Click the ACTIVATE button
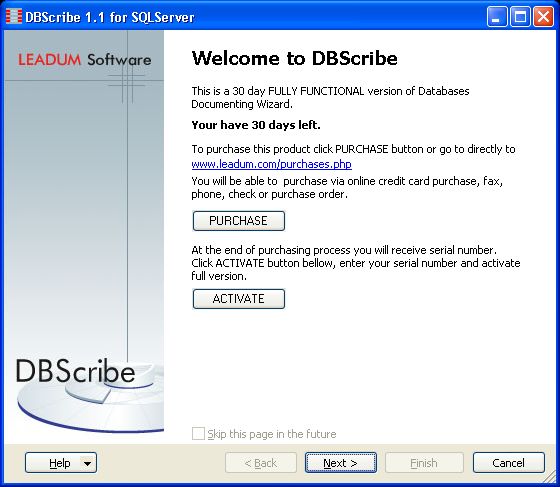560x487 pixels. point(239,298)
